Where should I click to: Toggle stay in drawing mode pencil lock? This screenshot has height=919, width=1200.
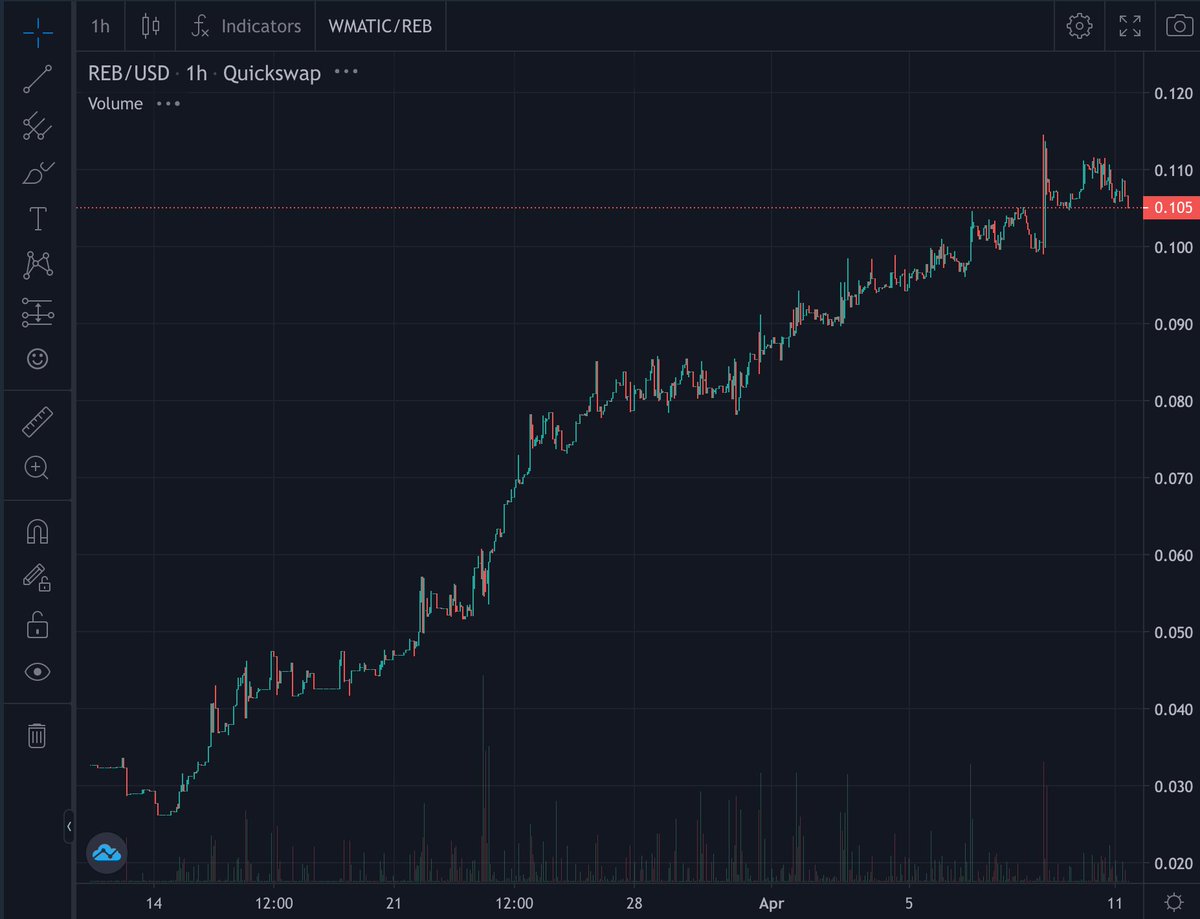click(x=37, y=578)
